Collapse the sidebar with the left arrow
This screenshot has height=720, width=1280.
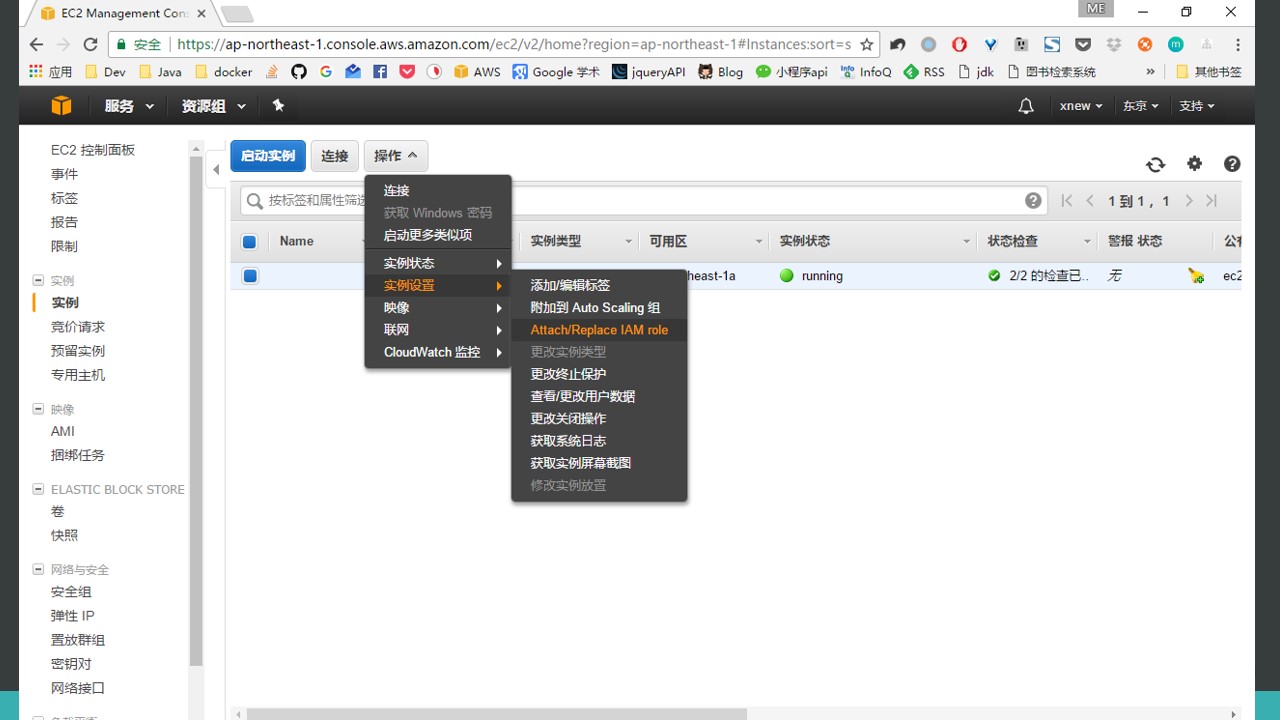(x=216, y=170)
